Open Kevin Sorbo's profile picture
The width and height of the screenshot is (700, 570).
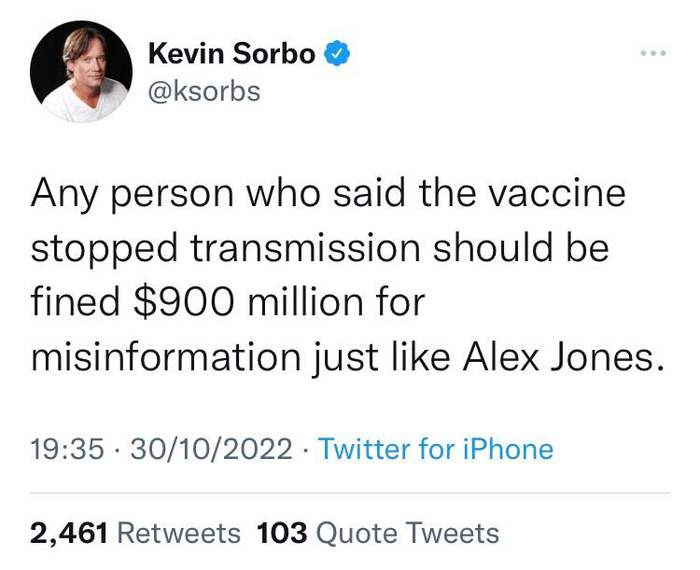pyautogui.click(x=81, y=72)
